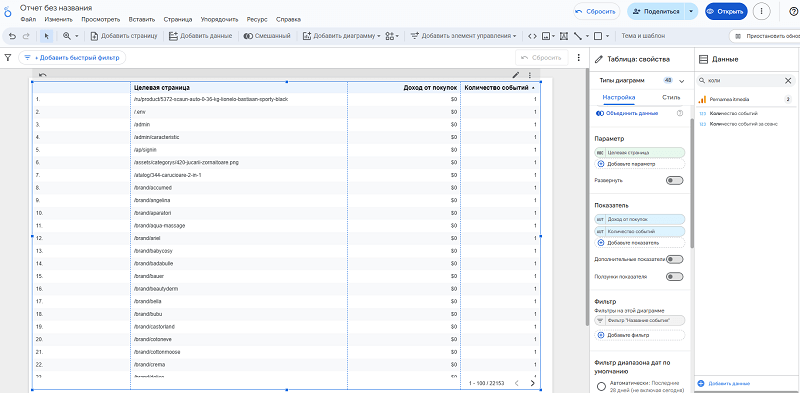
Task: Open the table's three-dot options menu
Action: (x=530, y=75)
